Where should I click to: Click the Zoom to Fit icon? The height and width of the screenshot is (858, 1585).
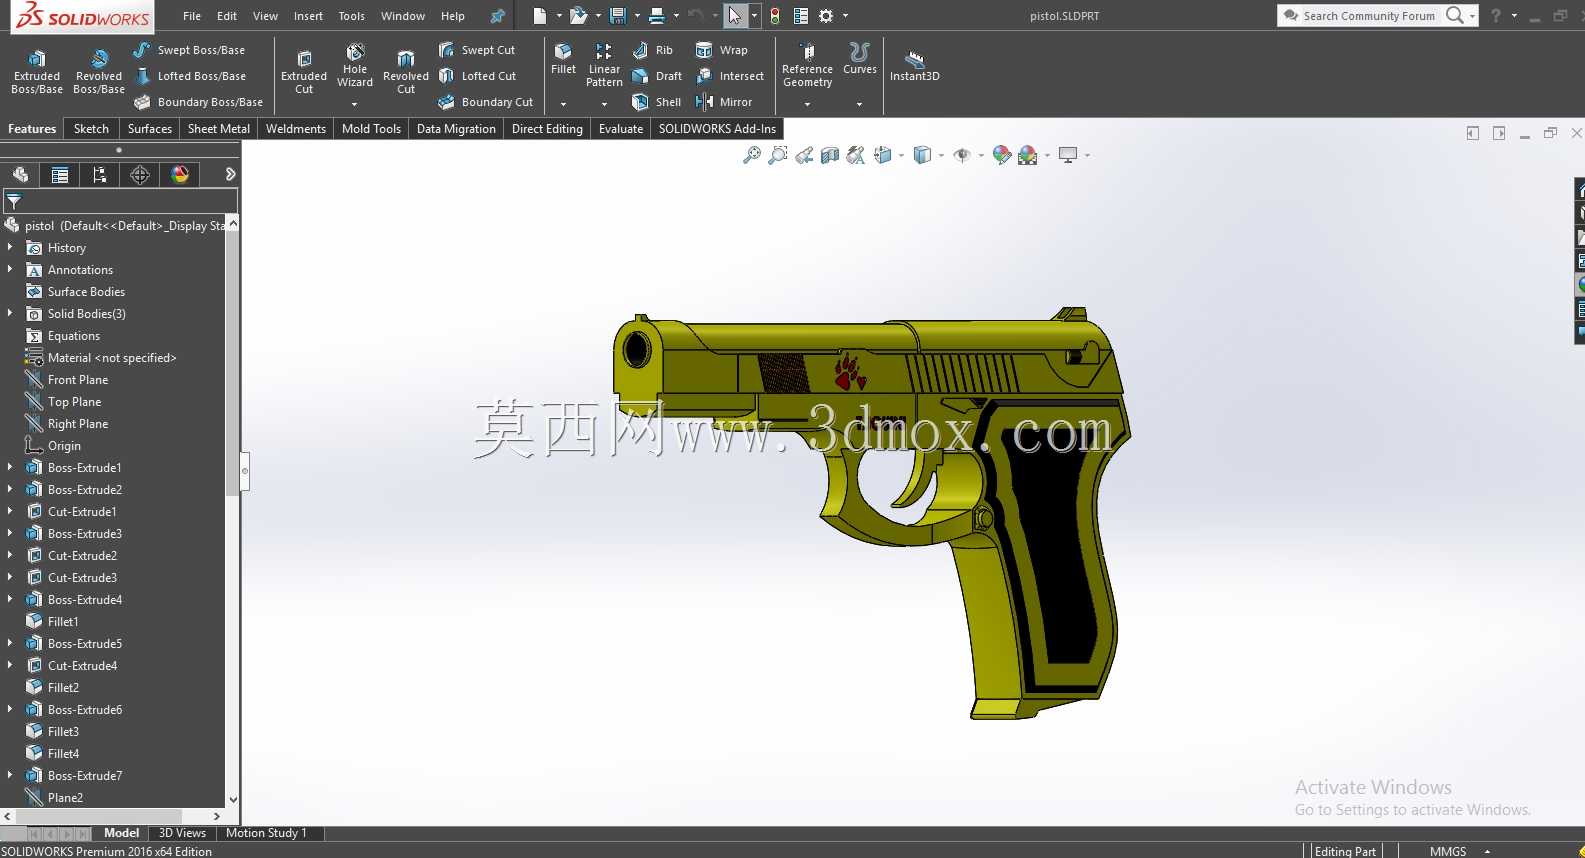pyautogui.click(x=752, y=155)
